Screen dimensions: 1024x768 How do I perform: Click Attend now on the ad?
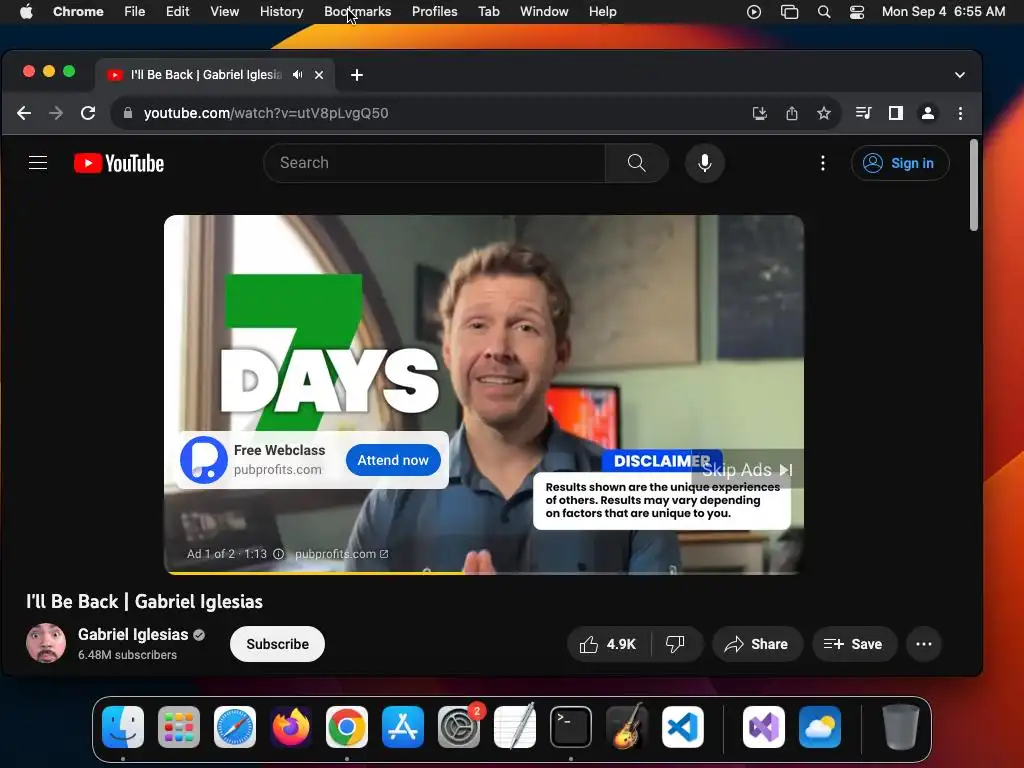tap(393, 460)
